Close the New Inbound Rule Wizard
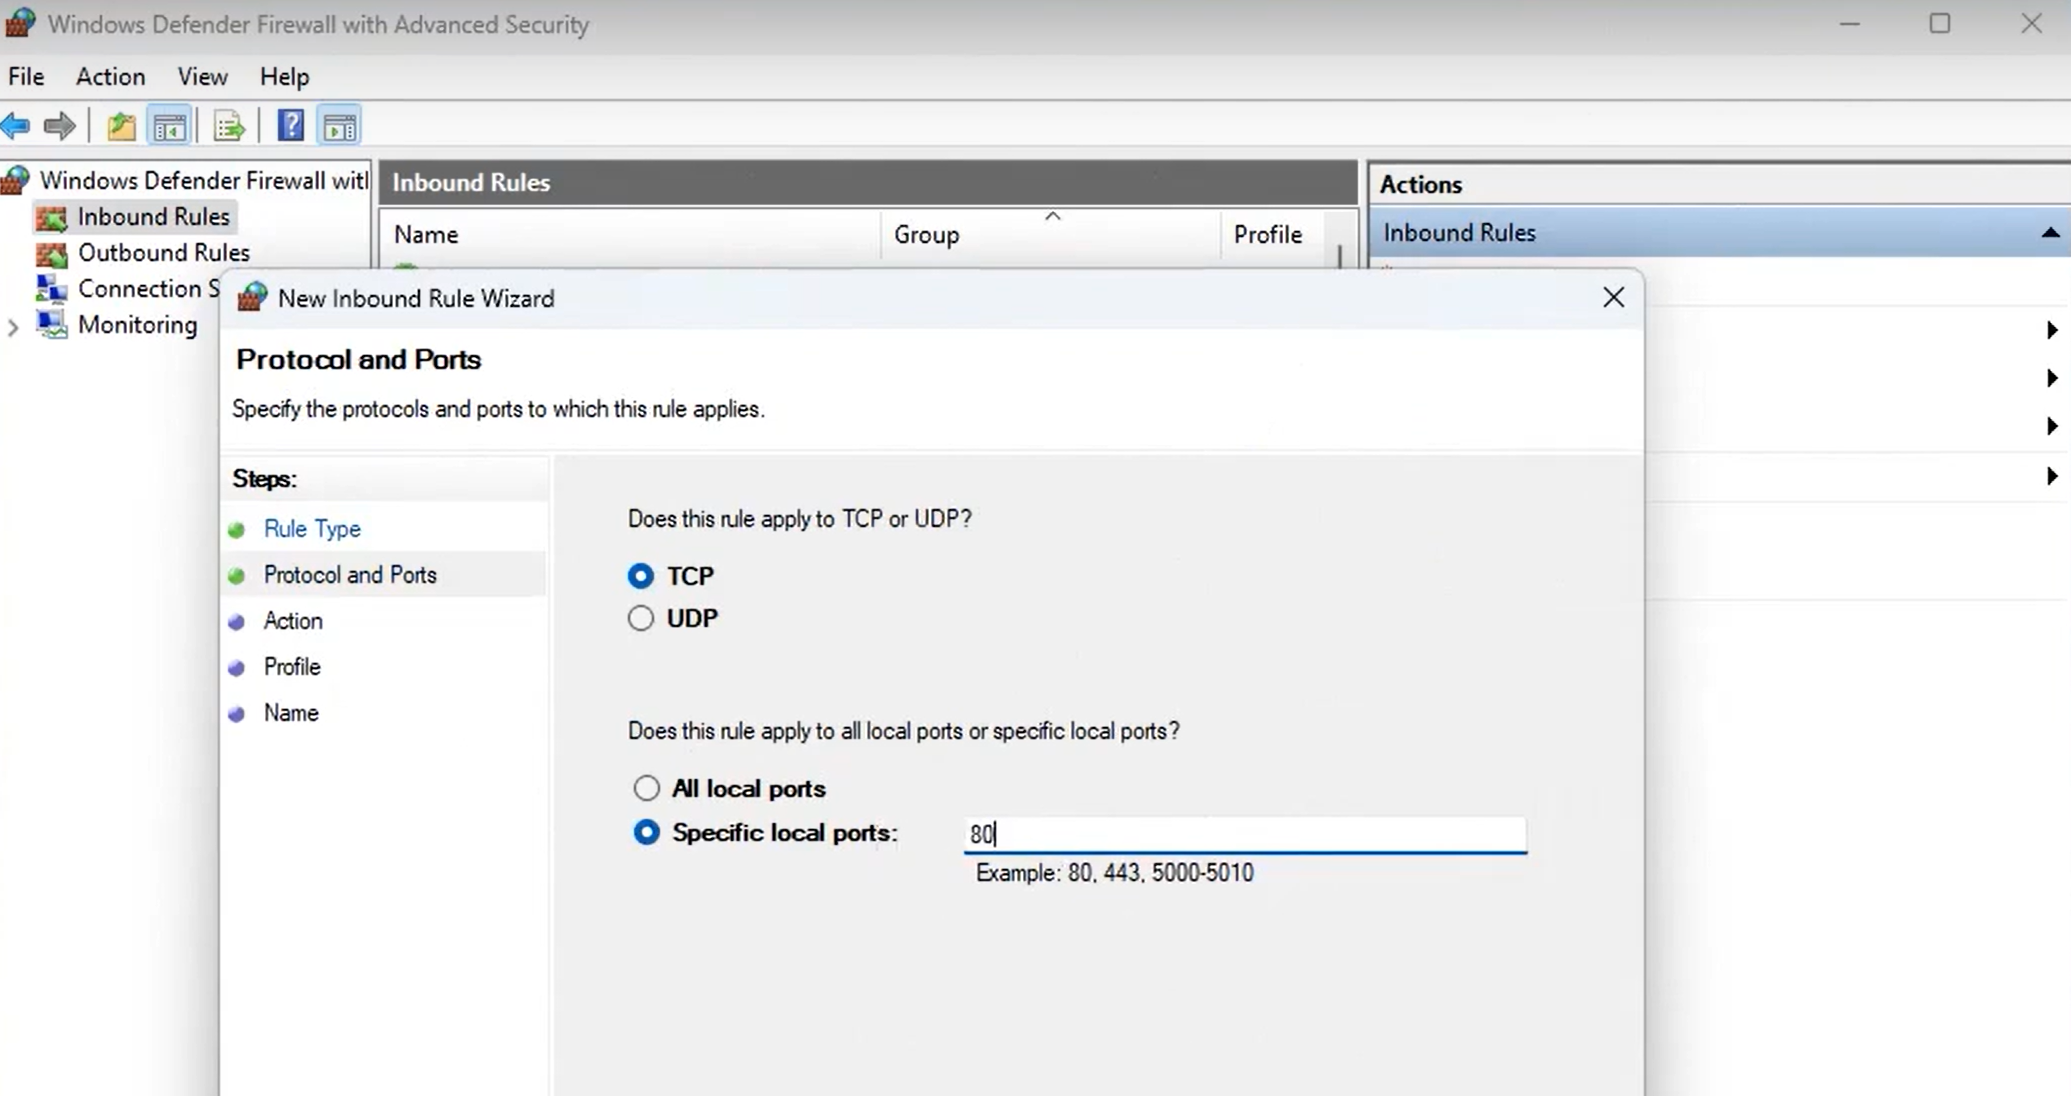The width and height of the screenshot is (2071, 1096). pyautogui.click(x=1614, y=297)
